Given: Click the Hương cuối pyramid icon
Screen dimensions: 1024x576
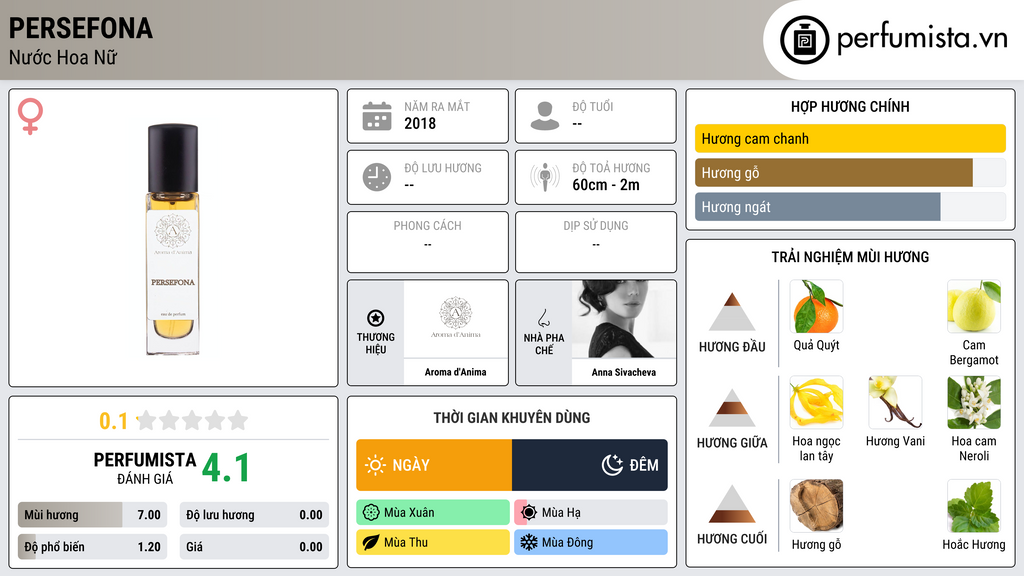Looking at the screenshot, I should [732, 504].
